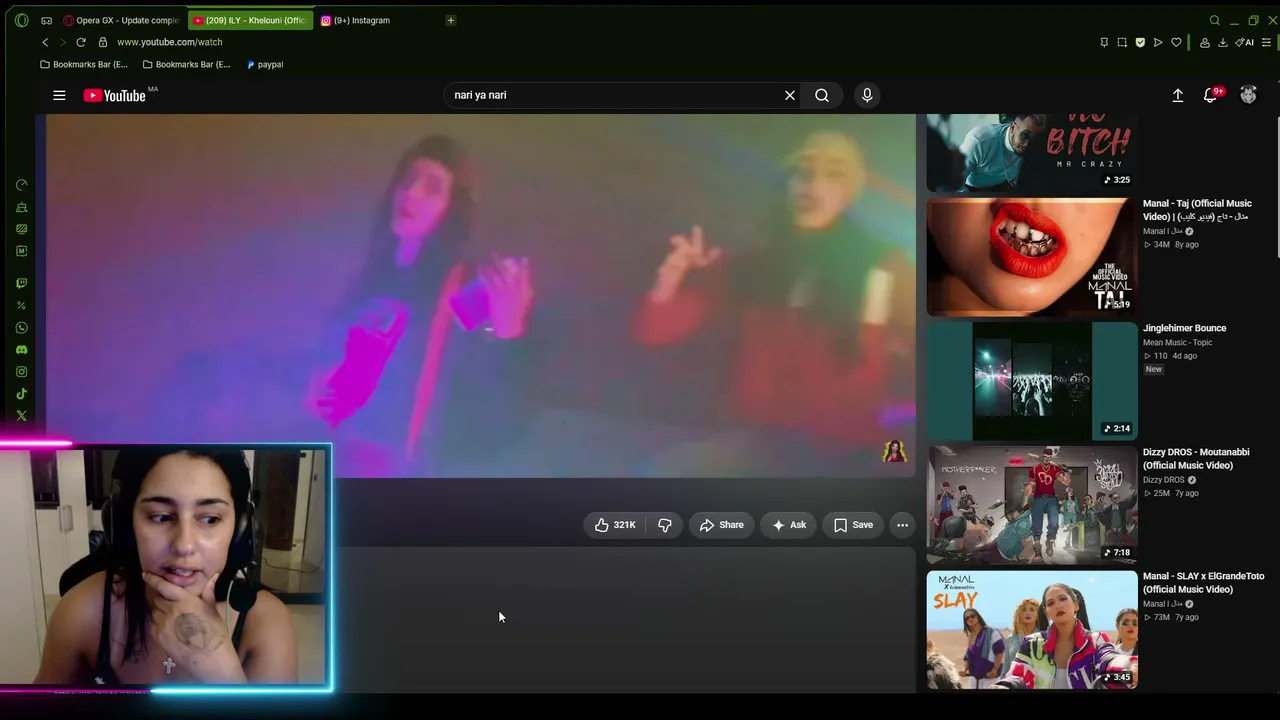Ask about the video with the Ask button
Viewport: 1280px width, 720px height.
pos(789,525)
